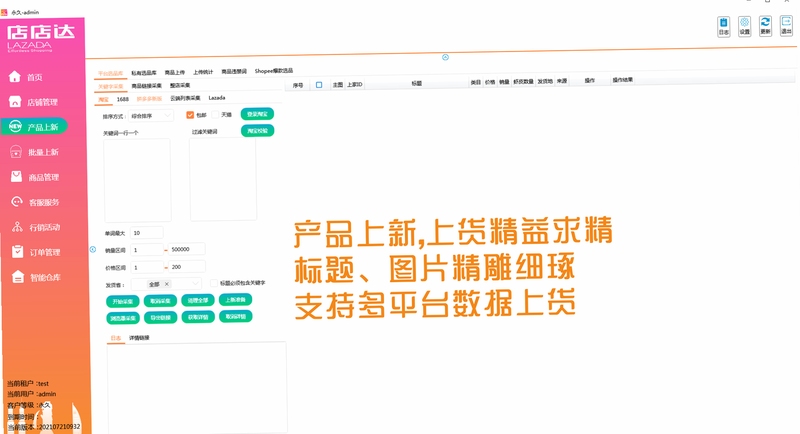The height and width of the screenshot is (434, 800).
Task: Click the 上新准备 button
Action: tap(235, 299)
